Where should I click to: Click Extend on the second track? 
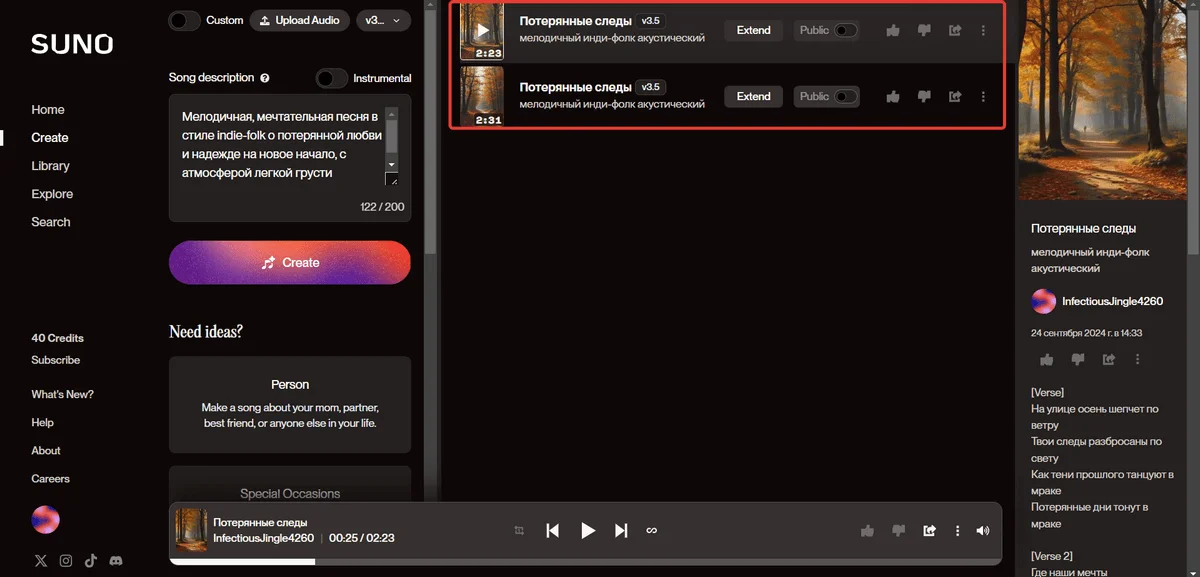pos(753,97)
